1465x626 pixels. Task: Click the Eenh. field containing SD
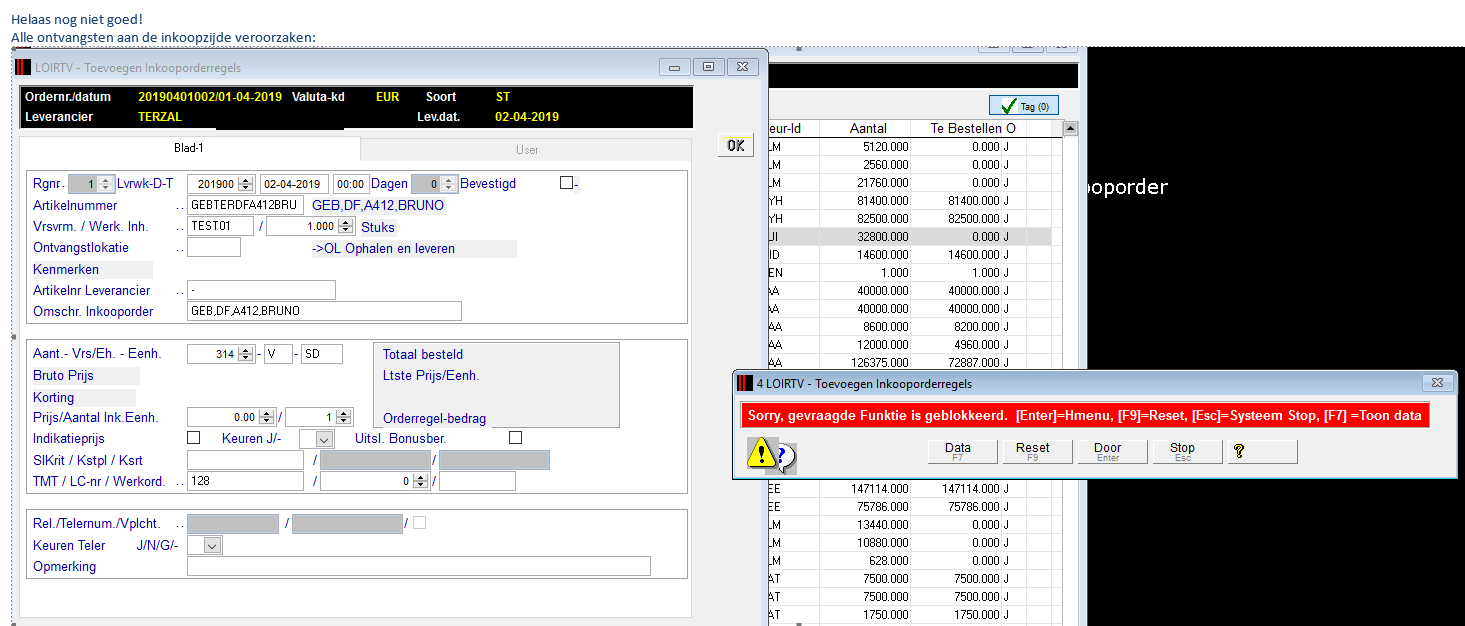point(322,354)
